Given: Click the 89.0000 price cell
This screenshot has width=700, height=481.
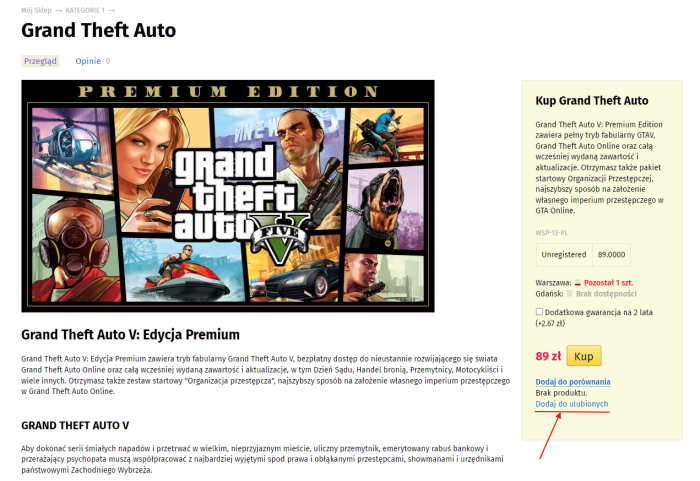Looking at the screenshot, I should (612, 255).
